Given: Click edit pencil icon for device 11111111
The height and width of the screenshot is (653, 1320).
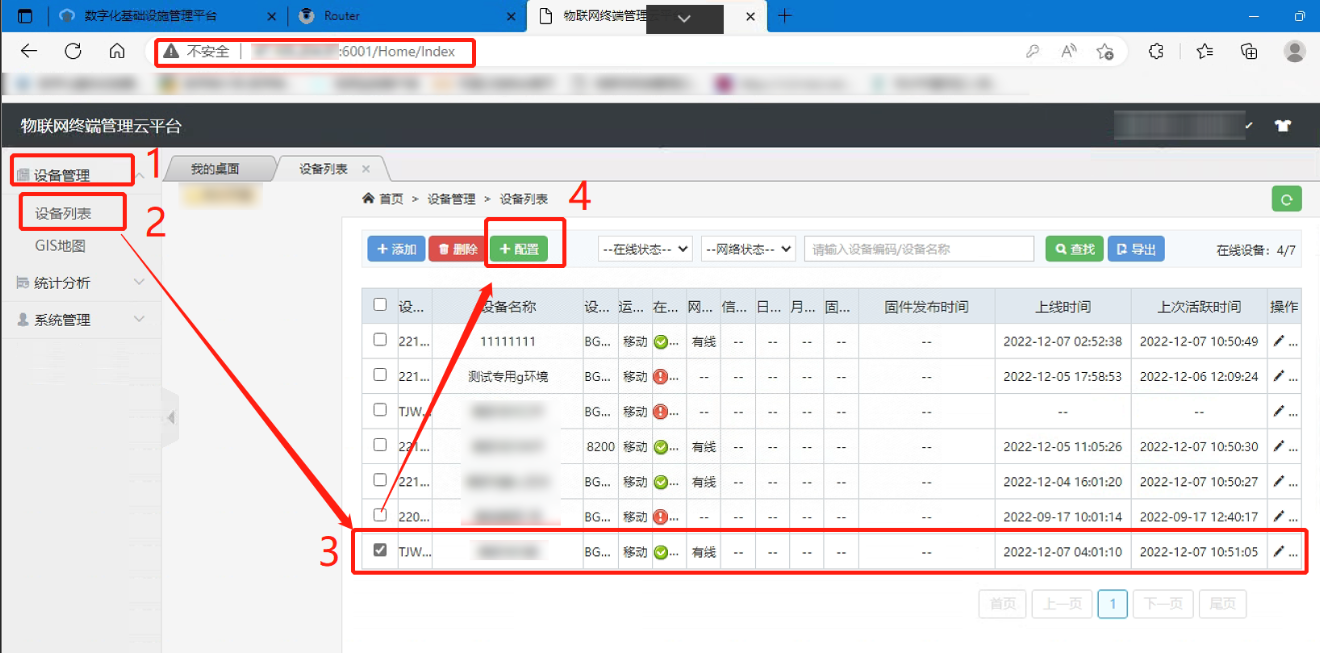Looking at the screenshot, I should point(1278,341).
